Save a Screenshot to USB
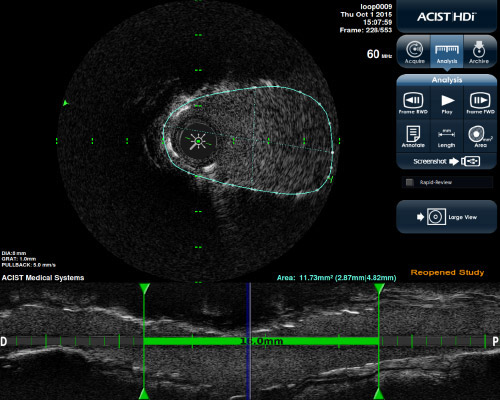This screenshot has width=500, height=400. pyautogui.click(x=447, y=161)
